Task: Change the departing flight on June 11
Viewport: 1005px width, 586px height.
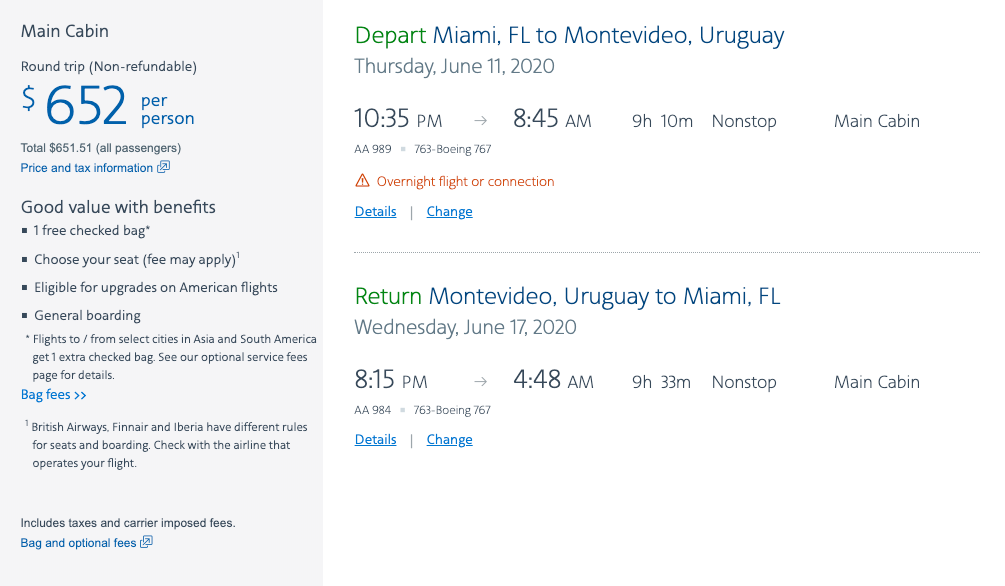Action: pyautogui.click(x=449, y=212)
